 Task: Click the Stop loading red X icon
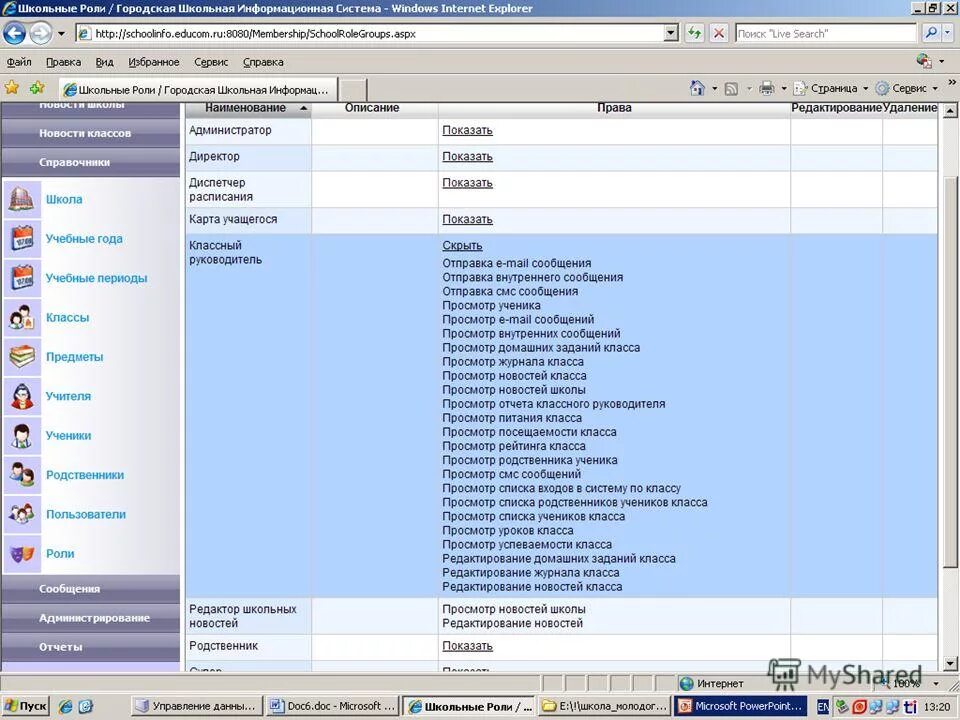click(719, 33)
